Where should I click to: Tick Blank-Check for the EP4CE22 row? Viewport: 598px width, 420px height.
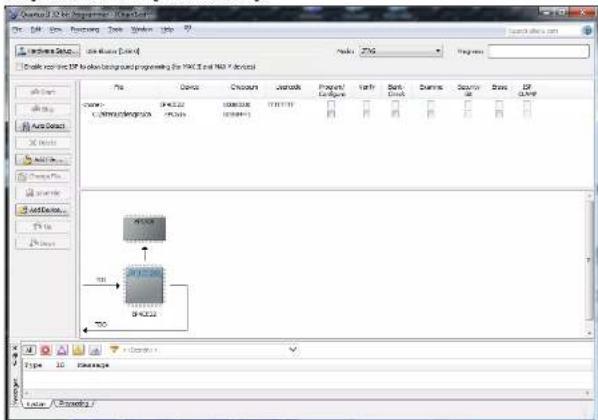395,105
